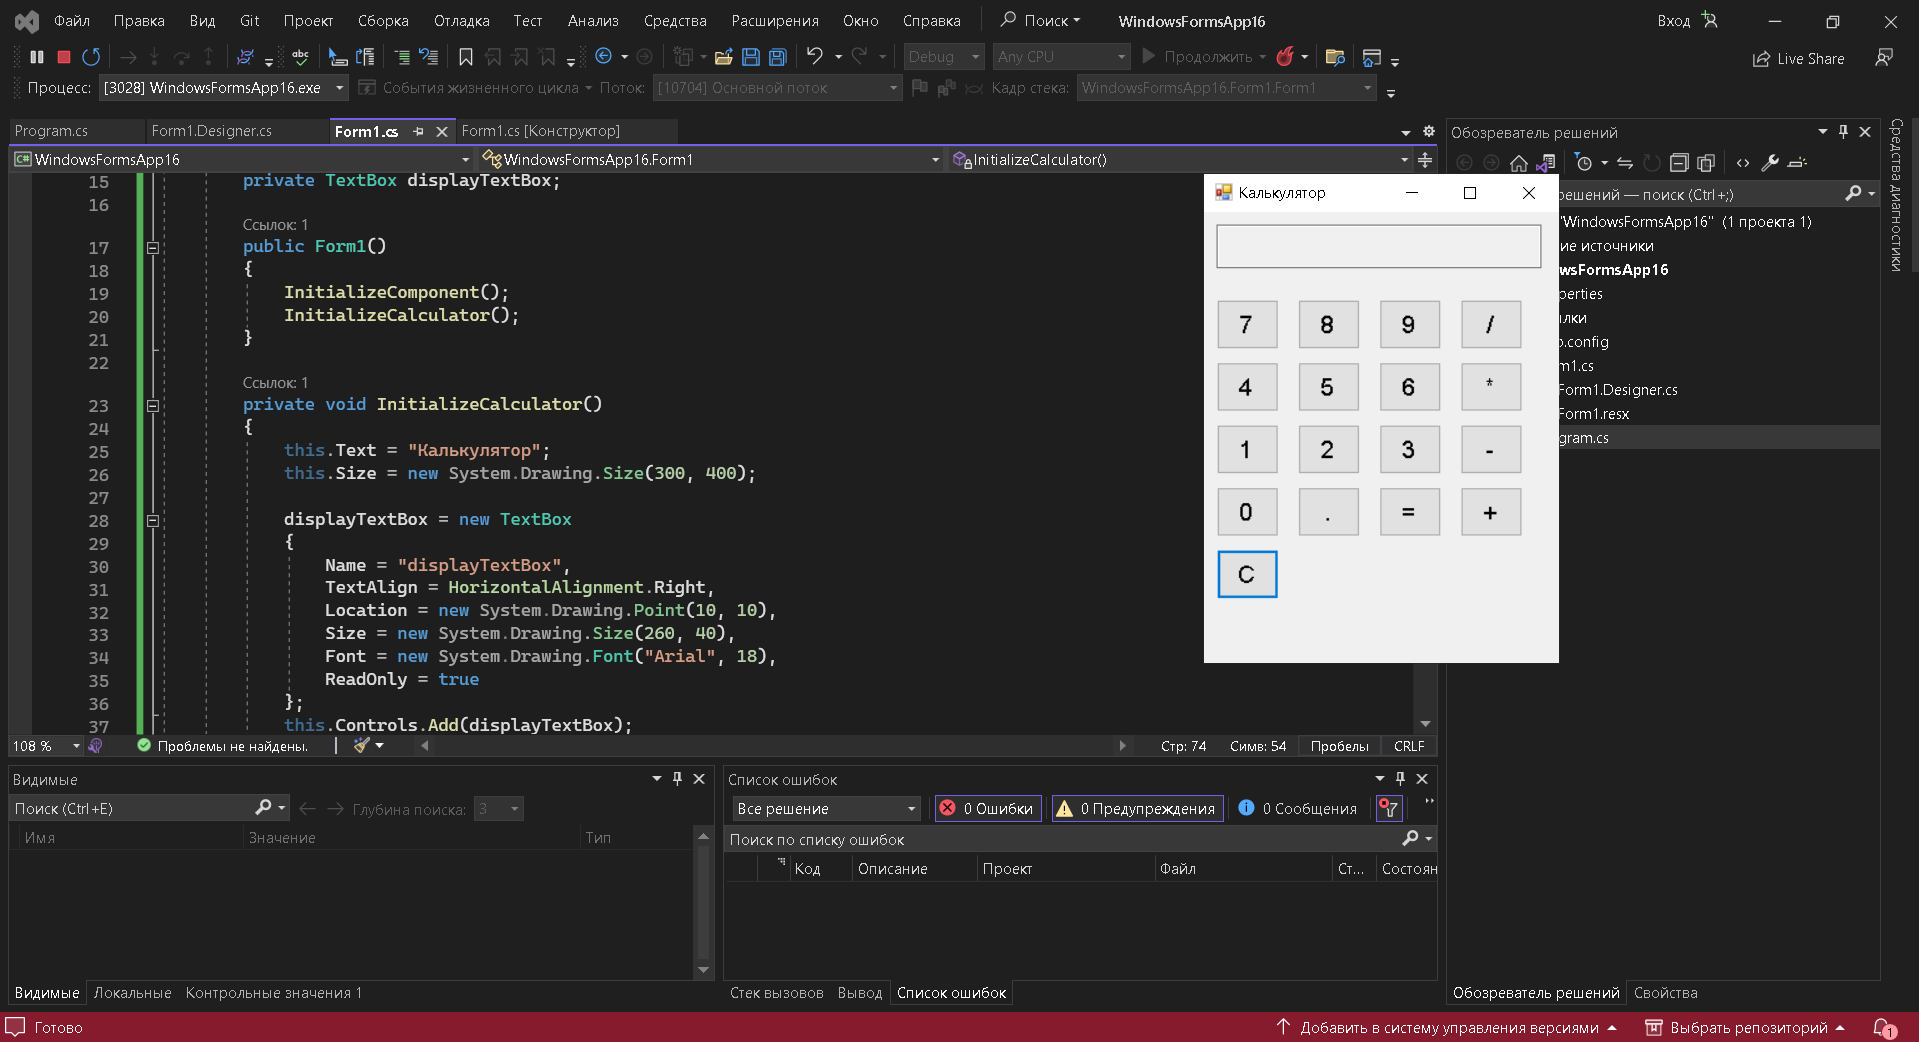Click the Restart debugging icon
This screenshot has width=1919, height=1042.
91,56
